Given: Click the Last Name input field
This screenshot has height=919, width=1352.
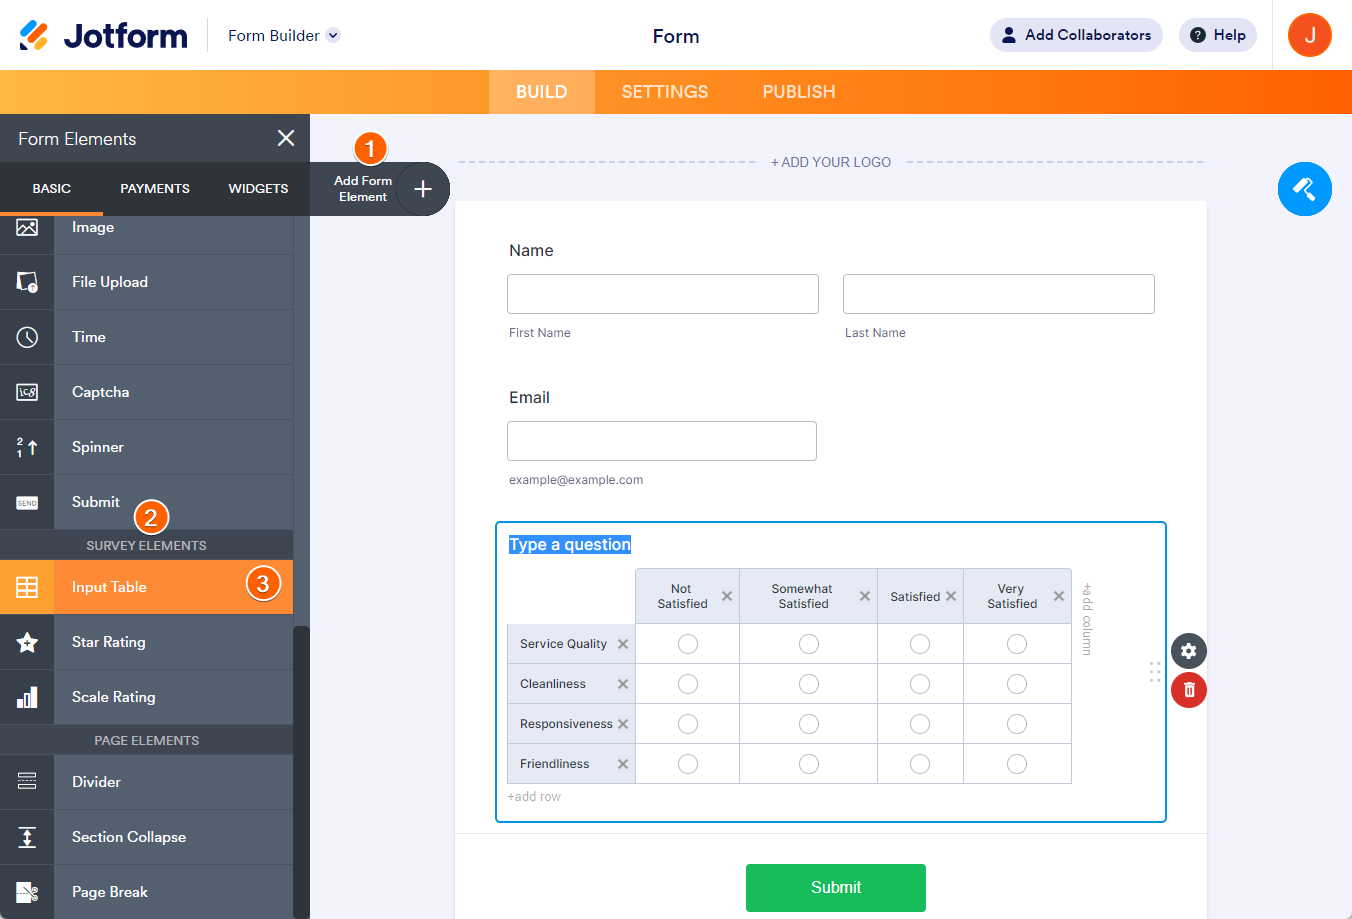Looking at the screenshot, I should (999, 294).
